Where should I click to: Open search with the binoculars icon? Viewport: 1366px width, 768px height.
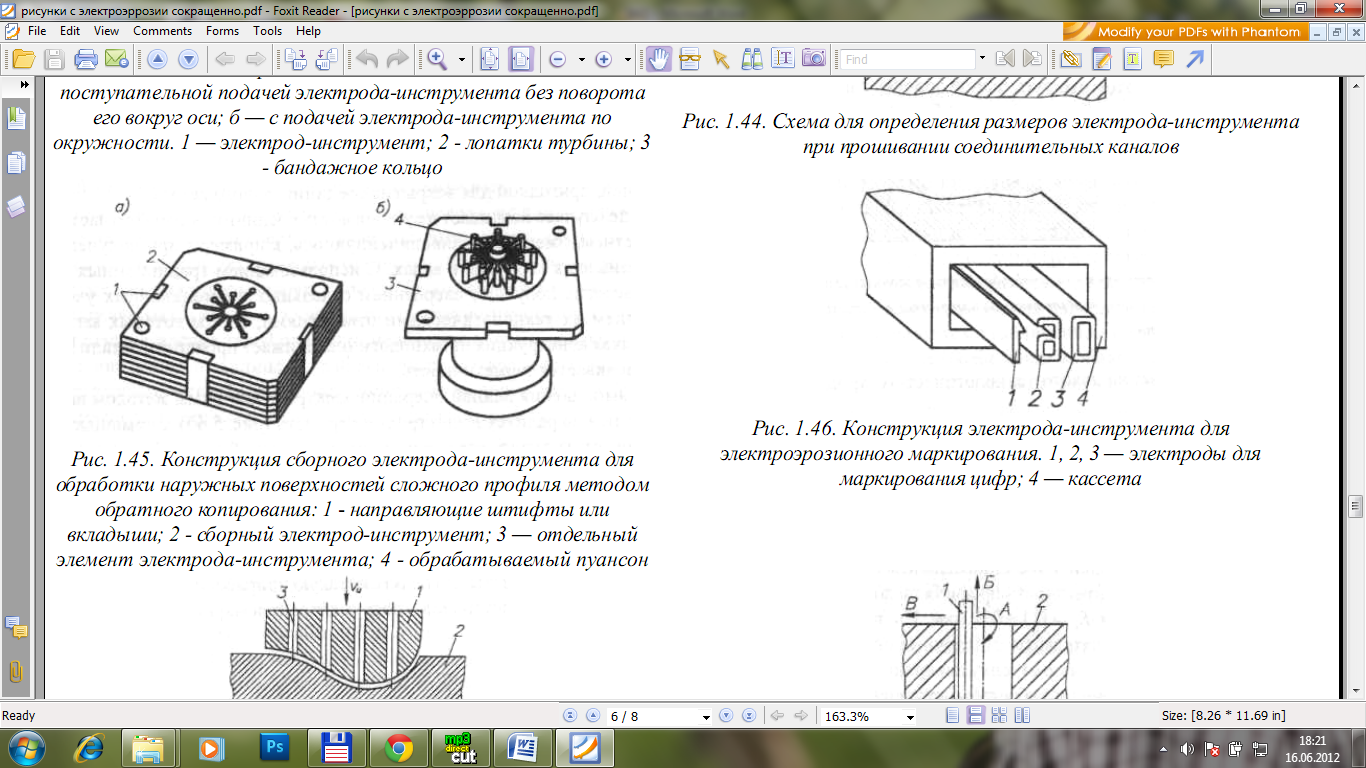click(x=752, y=59)
